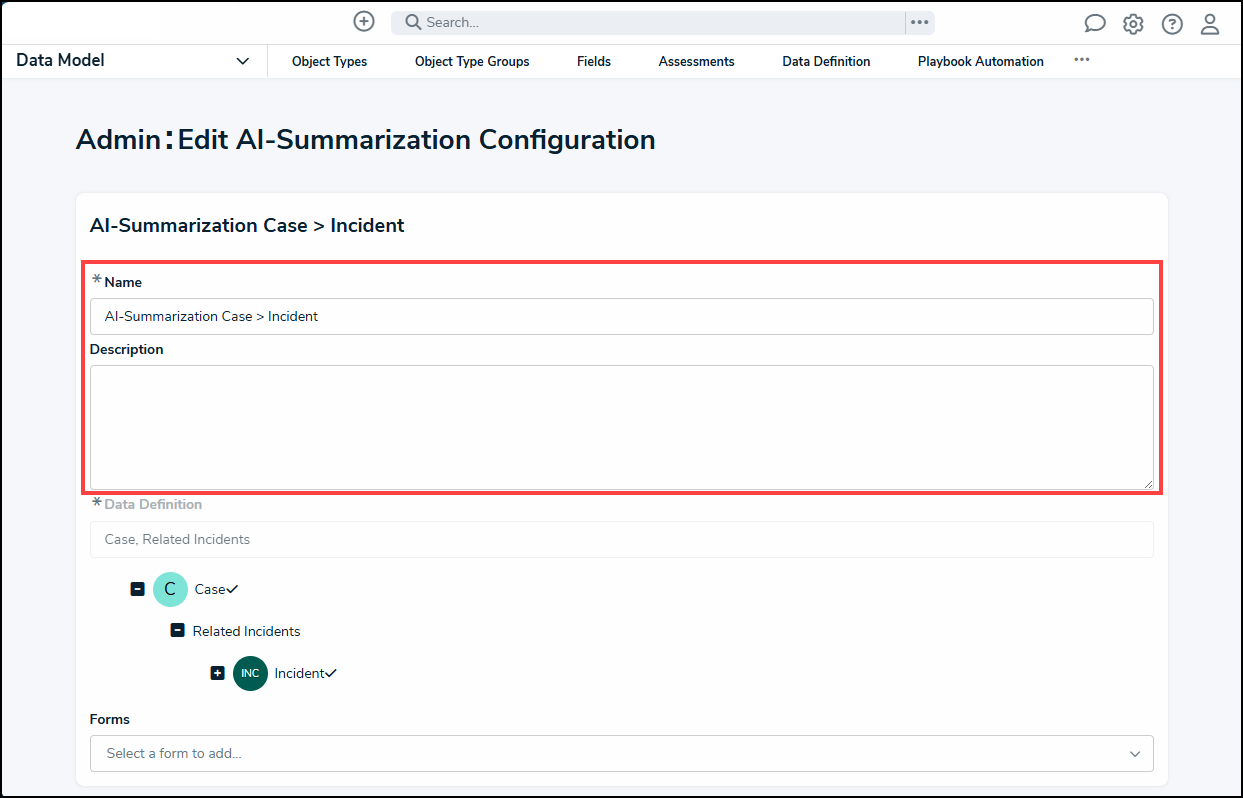Open the Select a form dropdown

(x=622, y=753)
